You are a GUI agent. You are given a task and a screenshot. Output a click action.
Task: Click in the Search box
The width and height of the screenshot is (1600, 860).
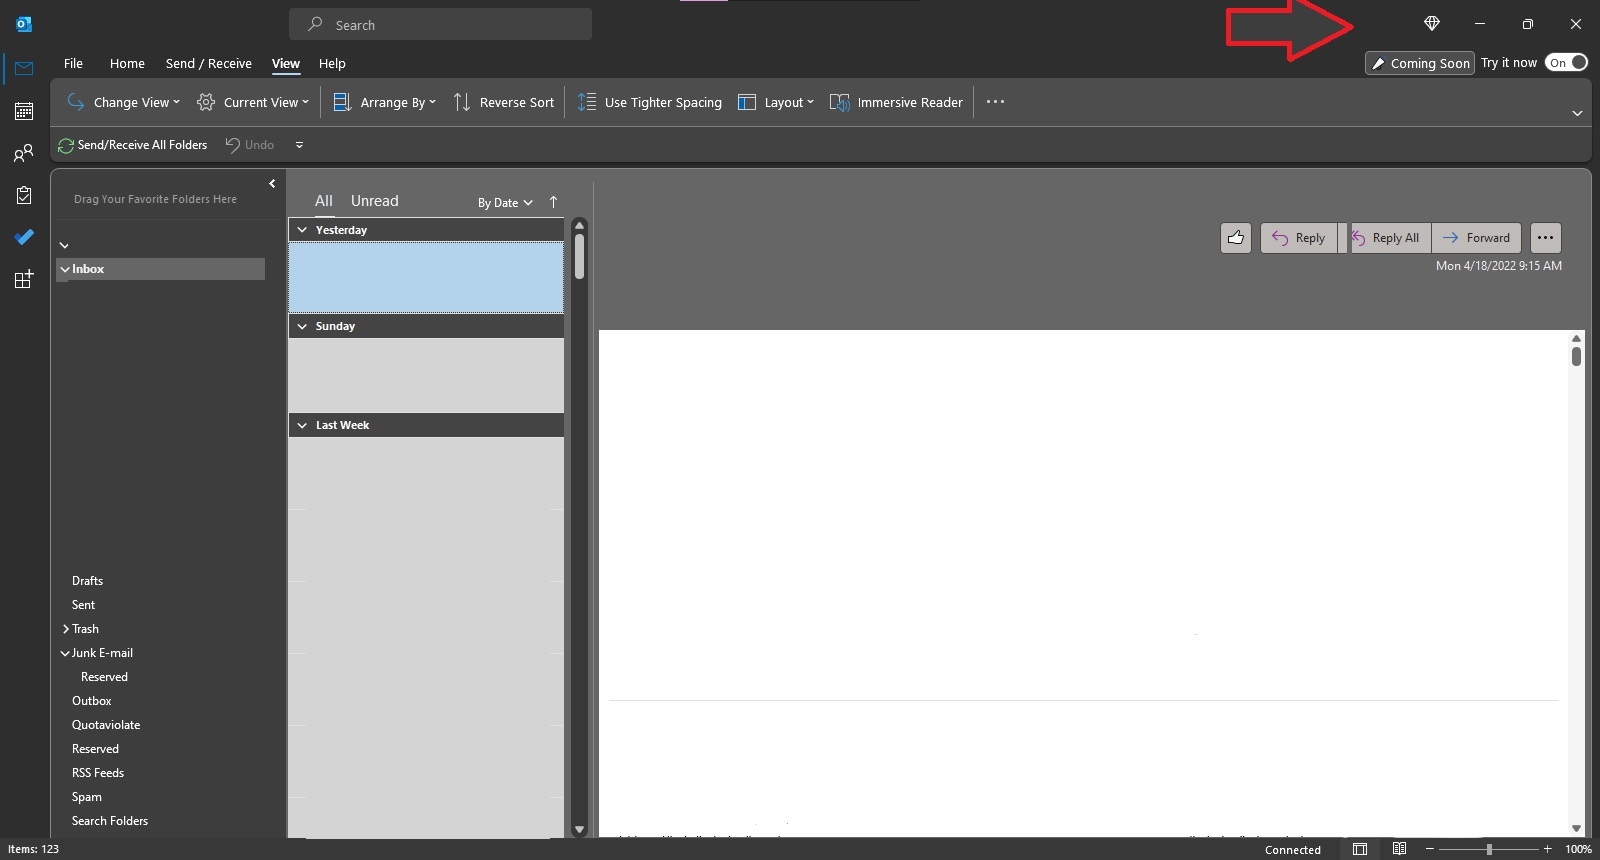click(x=440, y=24)
